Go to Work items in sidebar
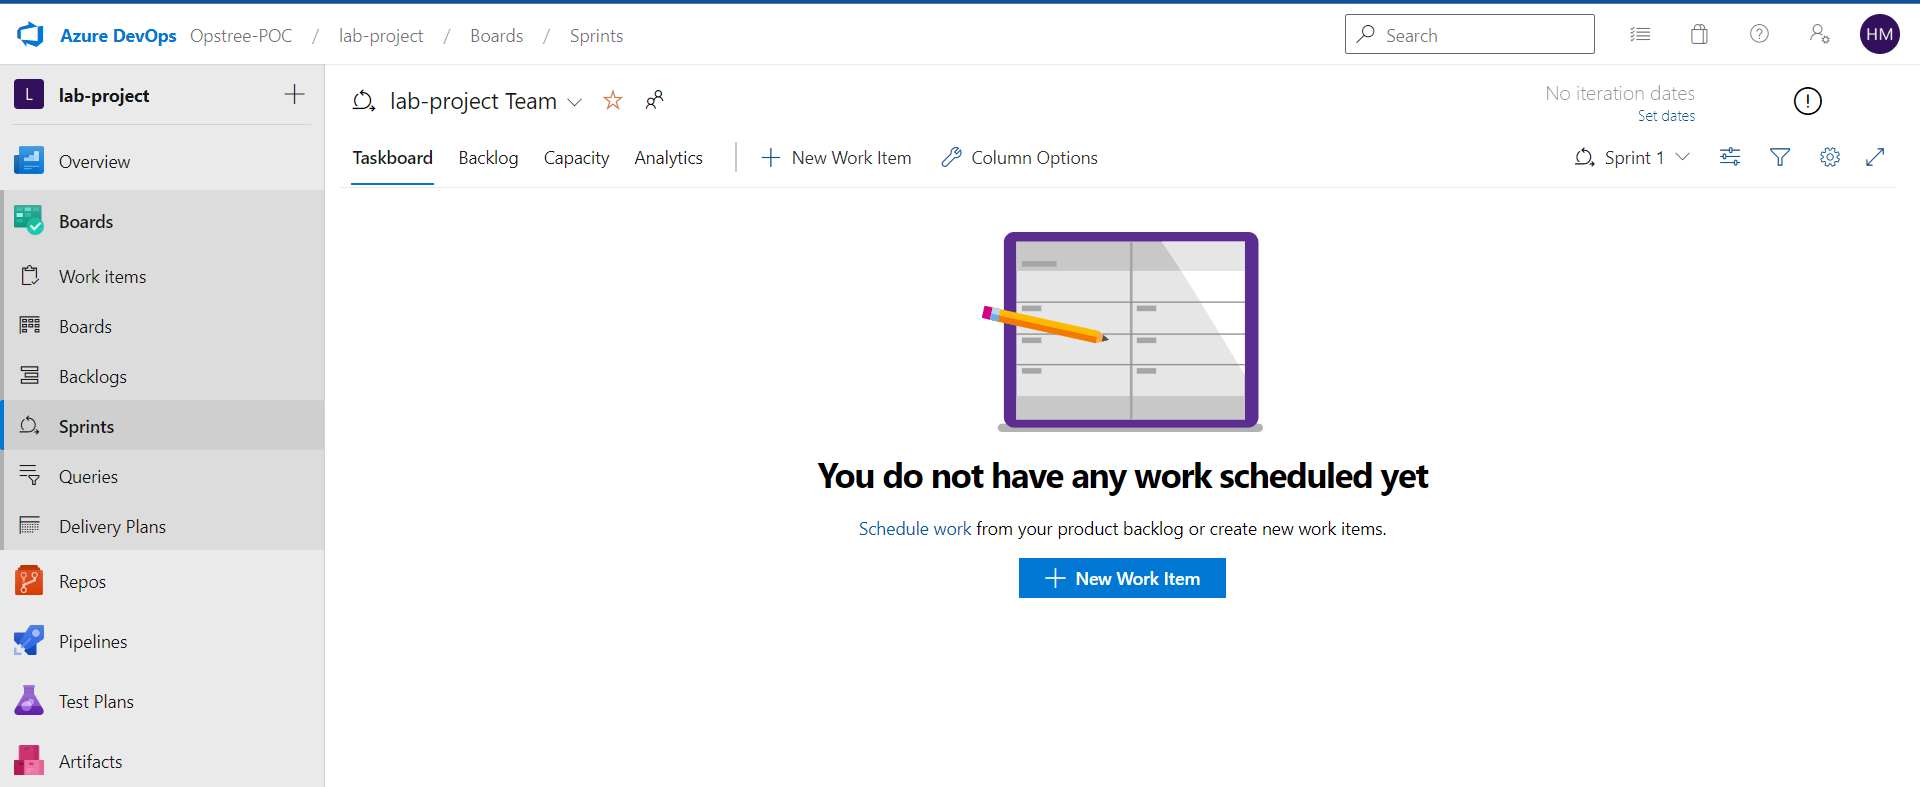The height and width of the screenshot is (787, 1920). pos(162,276)
